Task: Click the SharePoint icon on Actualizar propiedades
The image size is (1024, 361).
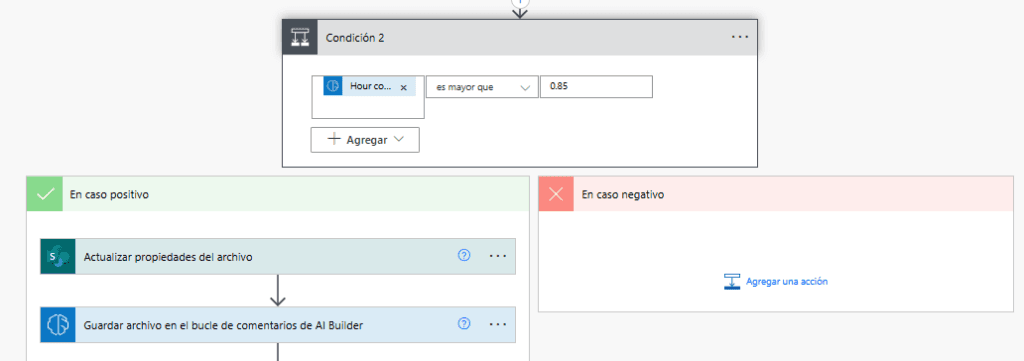Action: coord(57,257)
